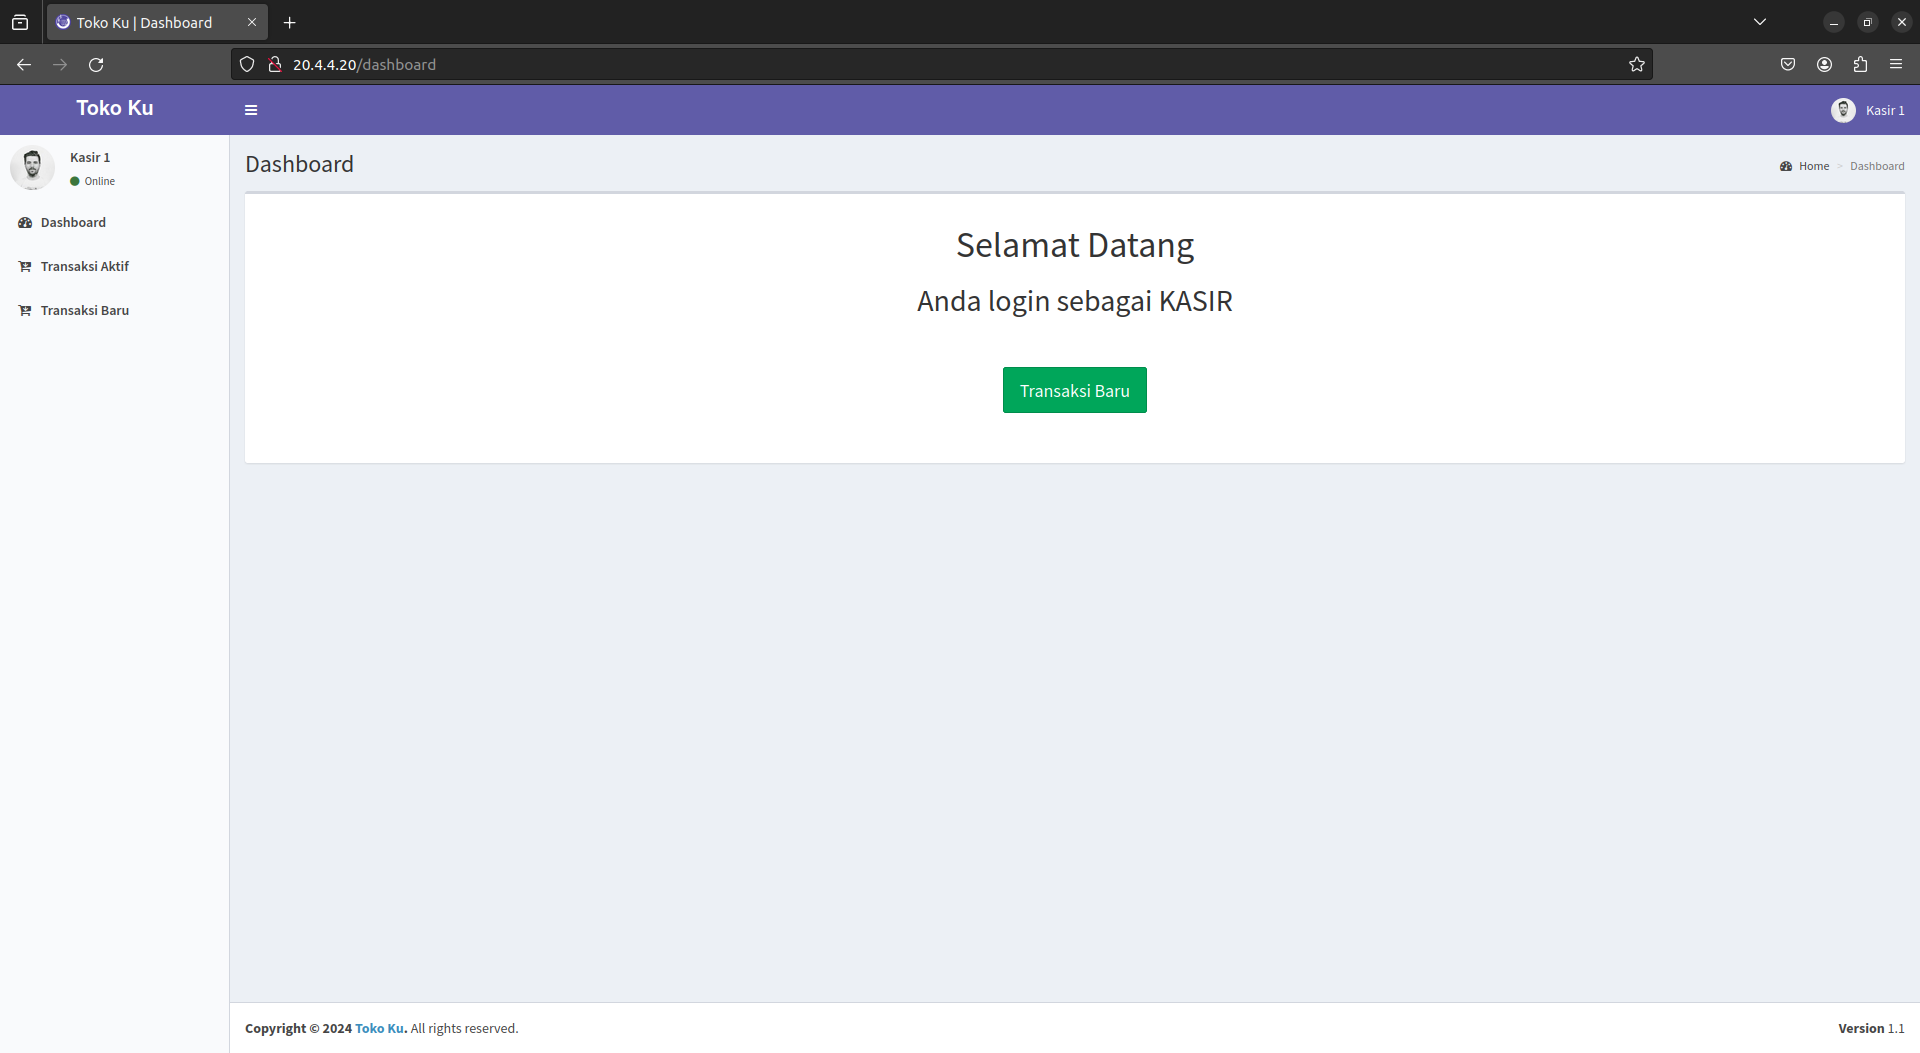This screenshot has height=1053, width=1920.
Task: Click the address bar URL field
Action: [940, 64]
